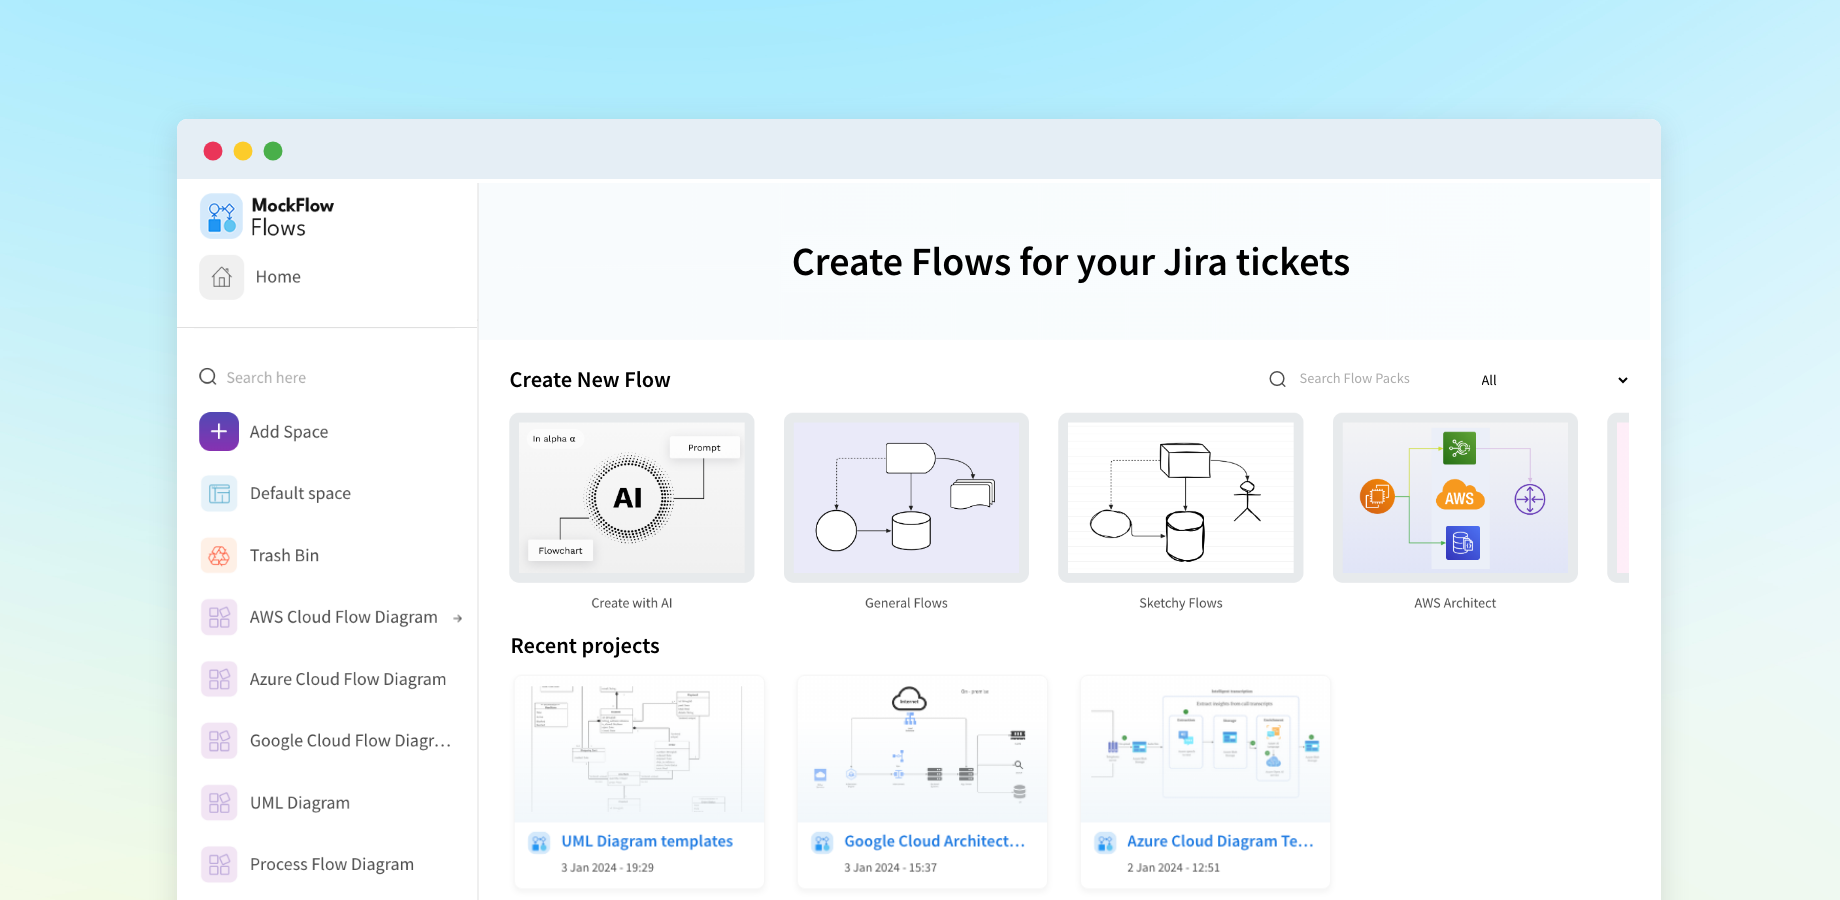Click the date 3 Jan 2024 - 19:29
Viewport: 1840px width, 900px height.
tap(607, 868)
